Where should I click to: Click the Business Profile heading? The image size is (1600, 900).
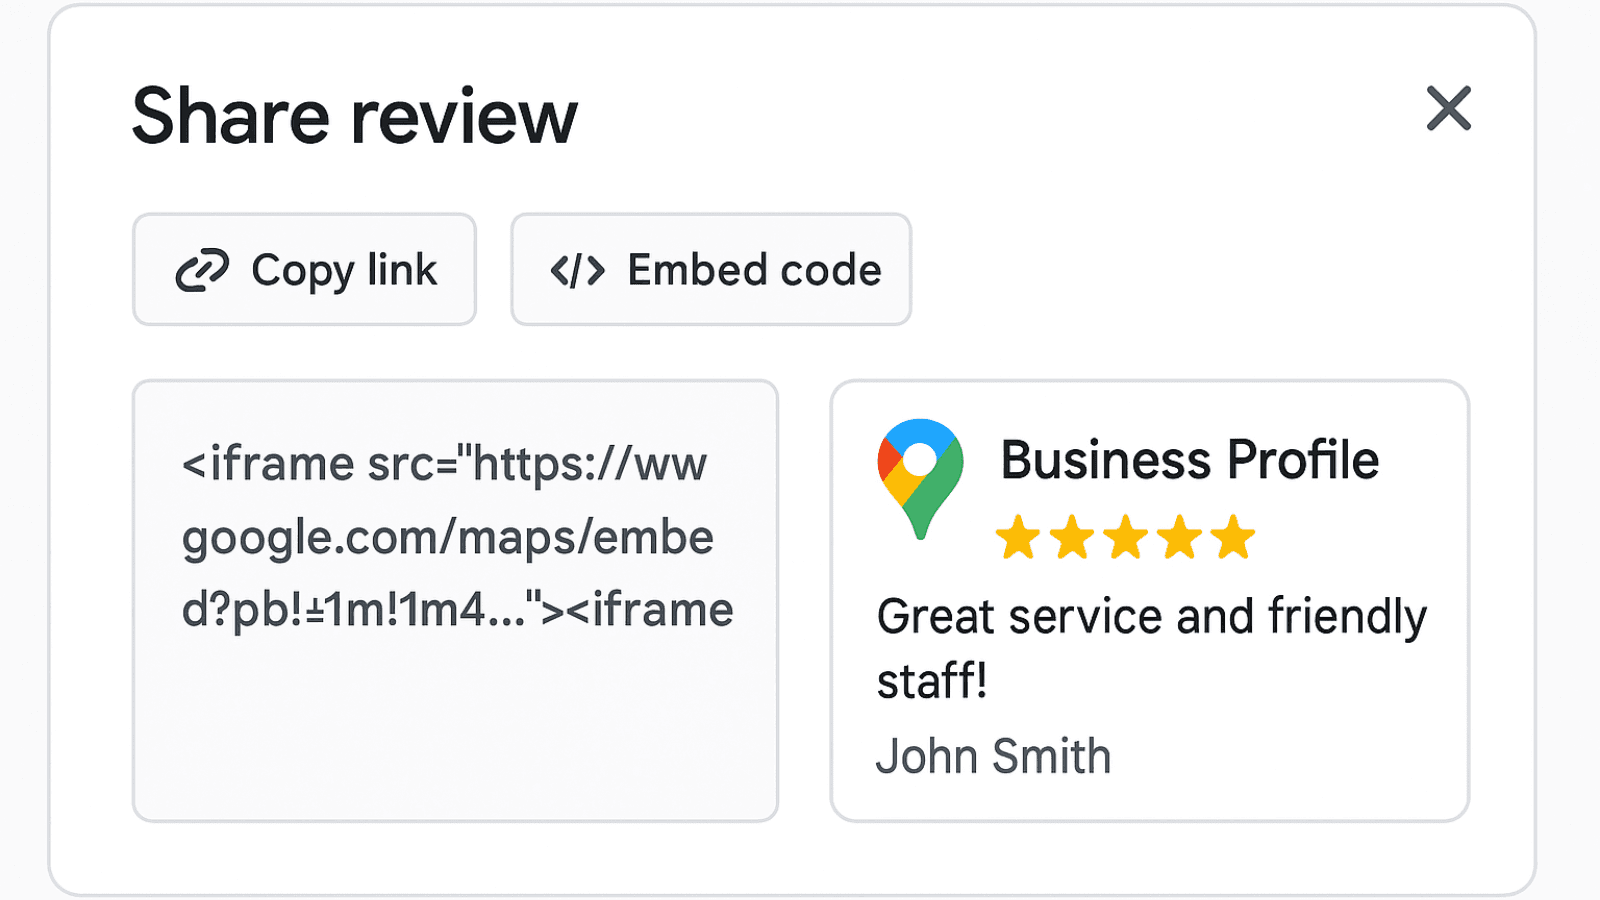click(x=1190, y=460)
